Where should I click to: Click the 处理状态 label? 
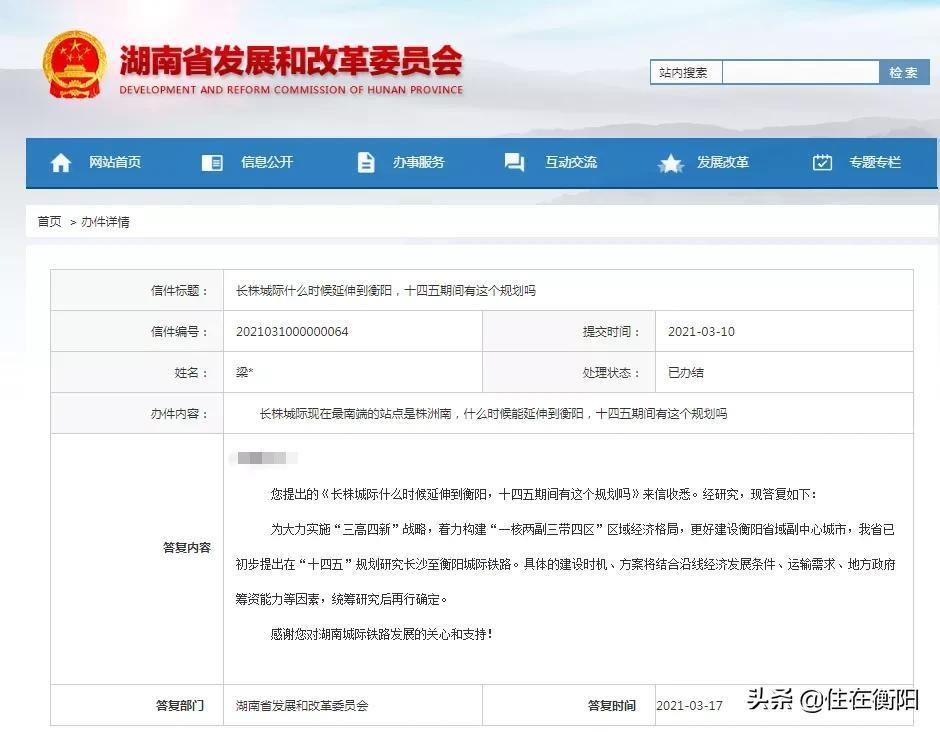(611, 372)
